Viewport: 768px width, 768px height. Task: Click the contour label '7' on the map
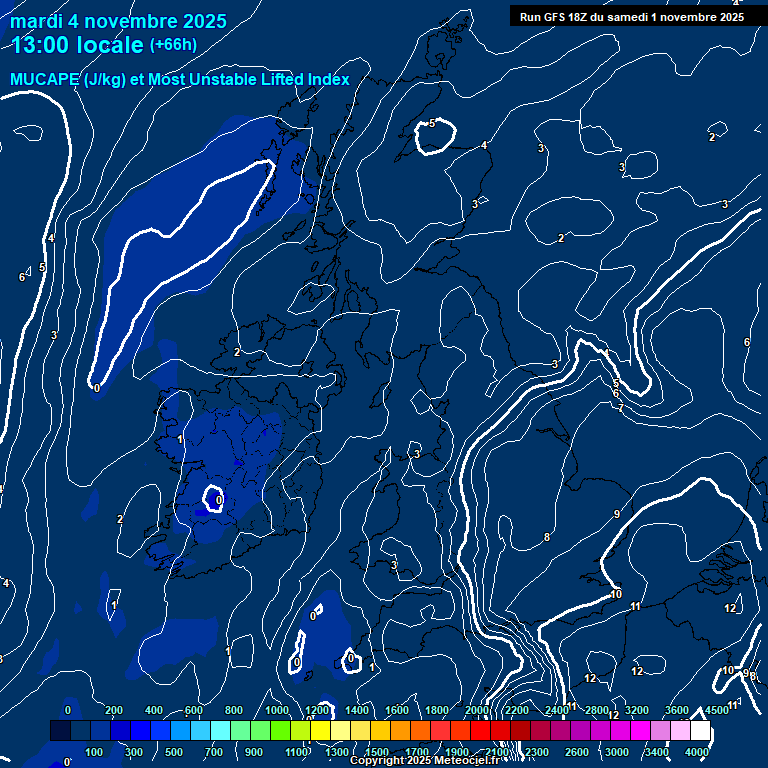[x=621, y=408]
